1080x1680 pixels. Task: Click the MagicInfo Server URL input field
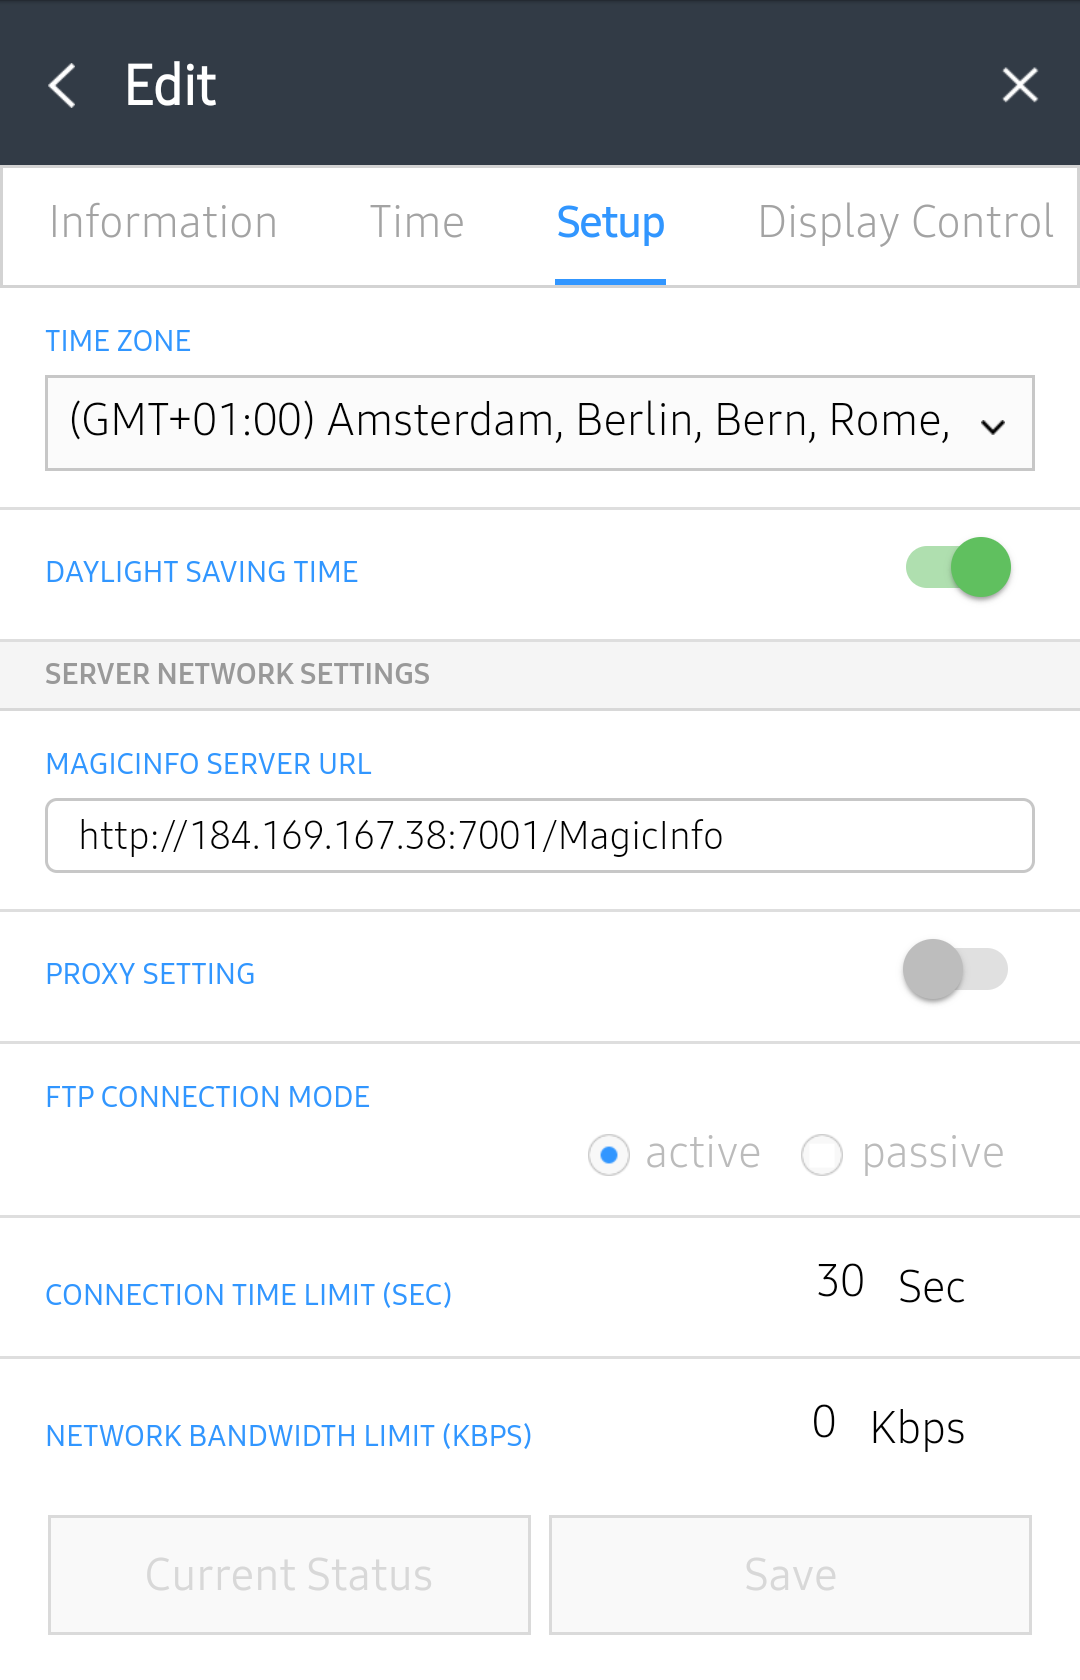[x=540, y=836]
